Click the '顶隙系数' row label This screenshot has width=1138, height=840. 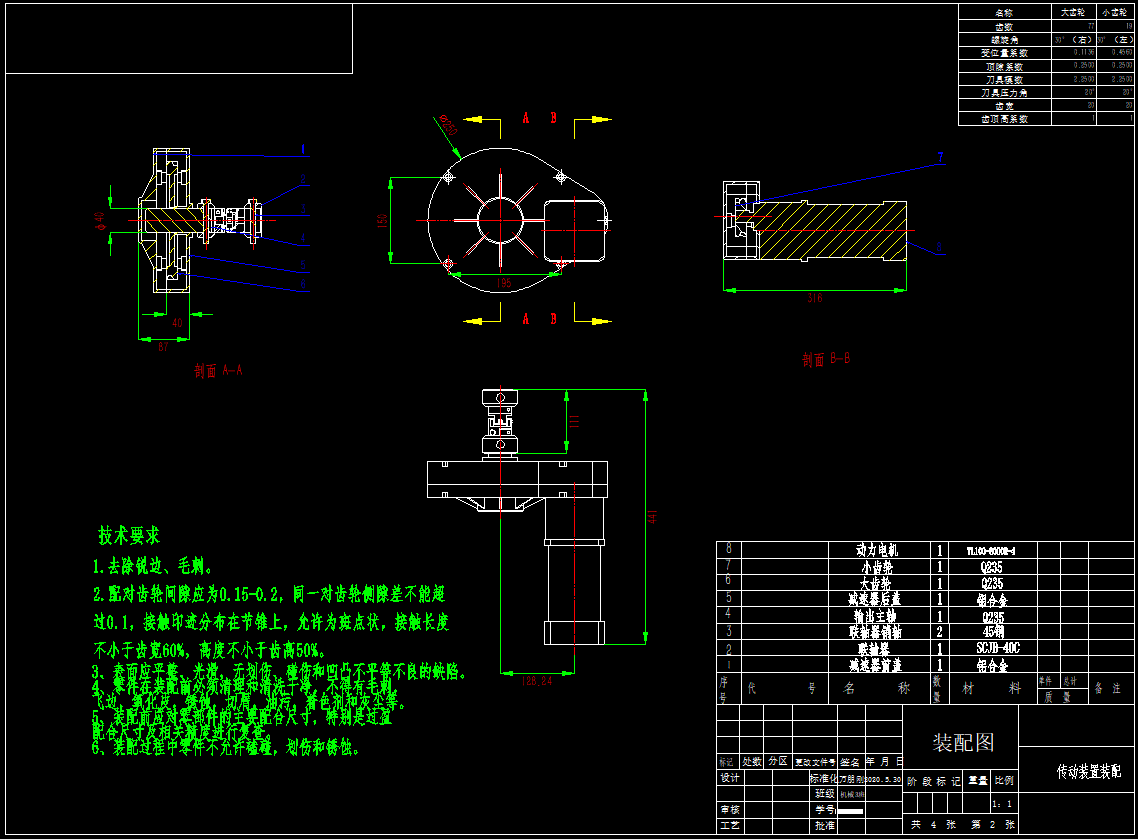(1004, 66)
